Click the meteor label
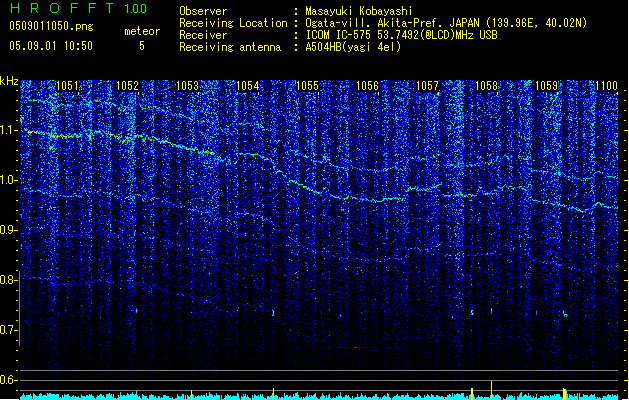Image resolution: width=629 pixels, height=400 pixels. point(142,31)
